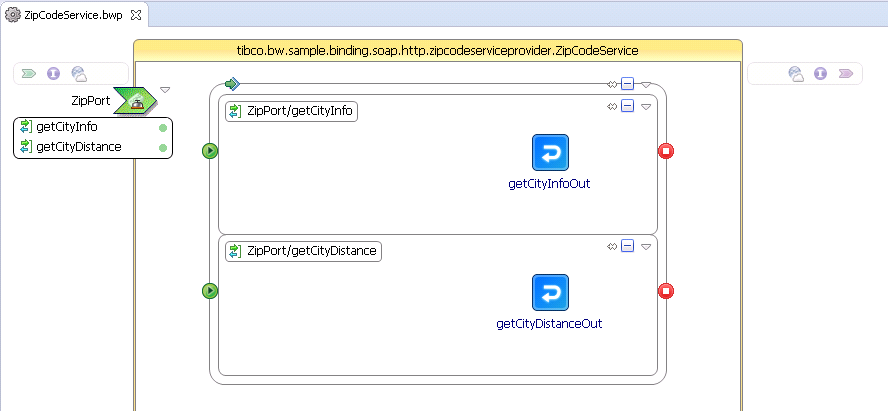Click the green arrow icon atop the outer group
Image resolution: width=888 pixels, height=411 pixels.
point(232,84)
